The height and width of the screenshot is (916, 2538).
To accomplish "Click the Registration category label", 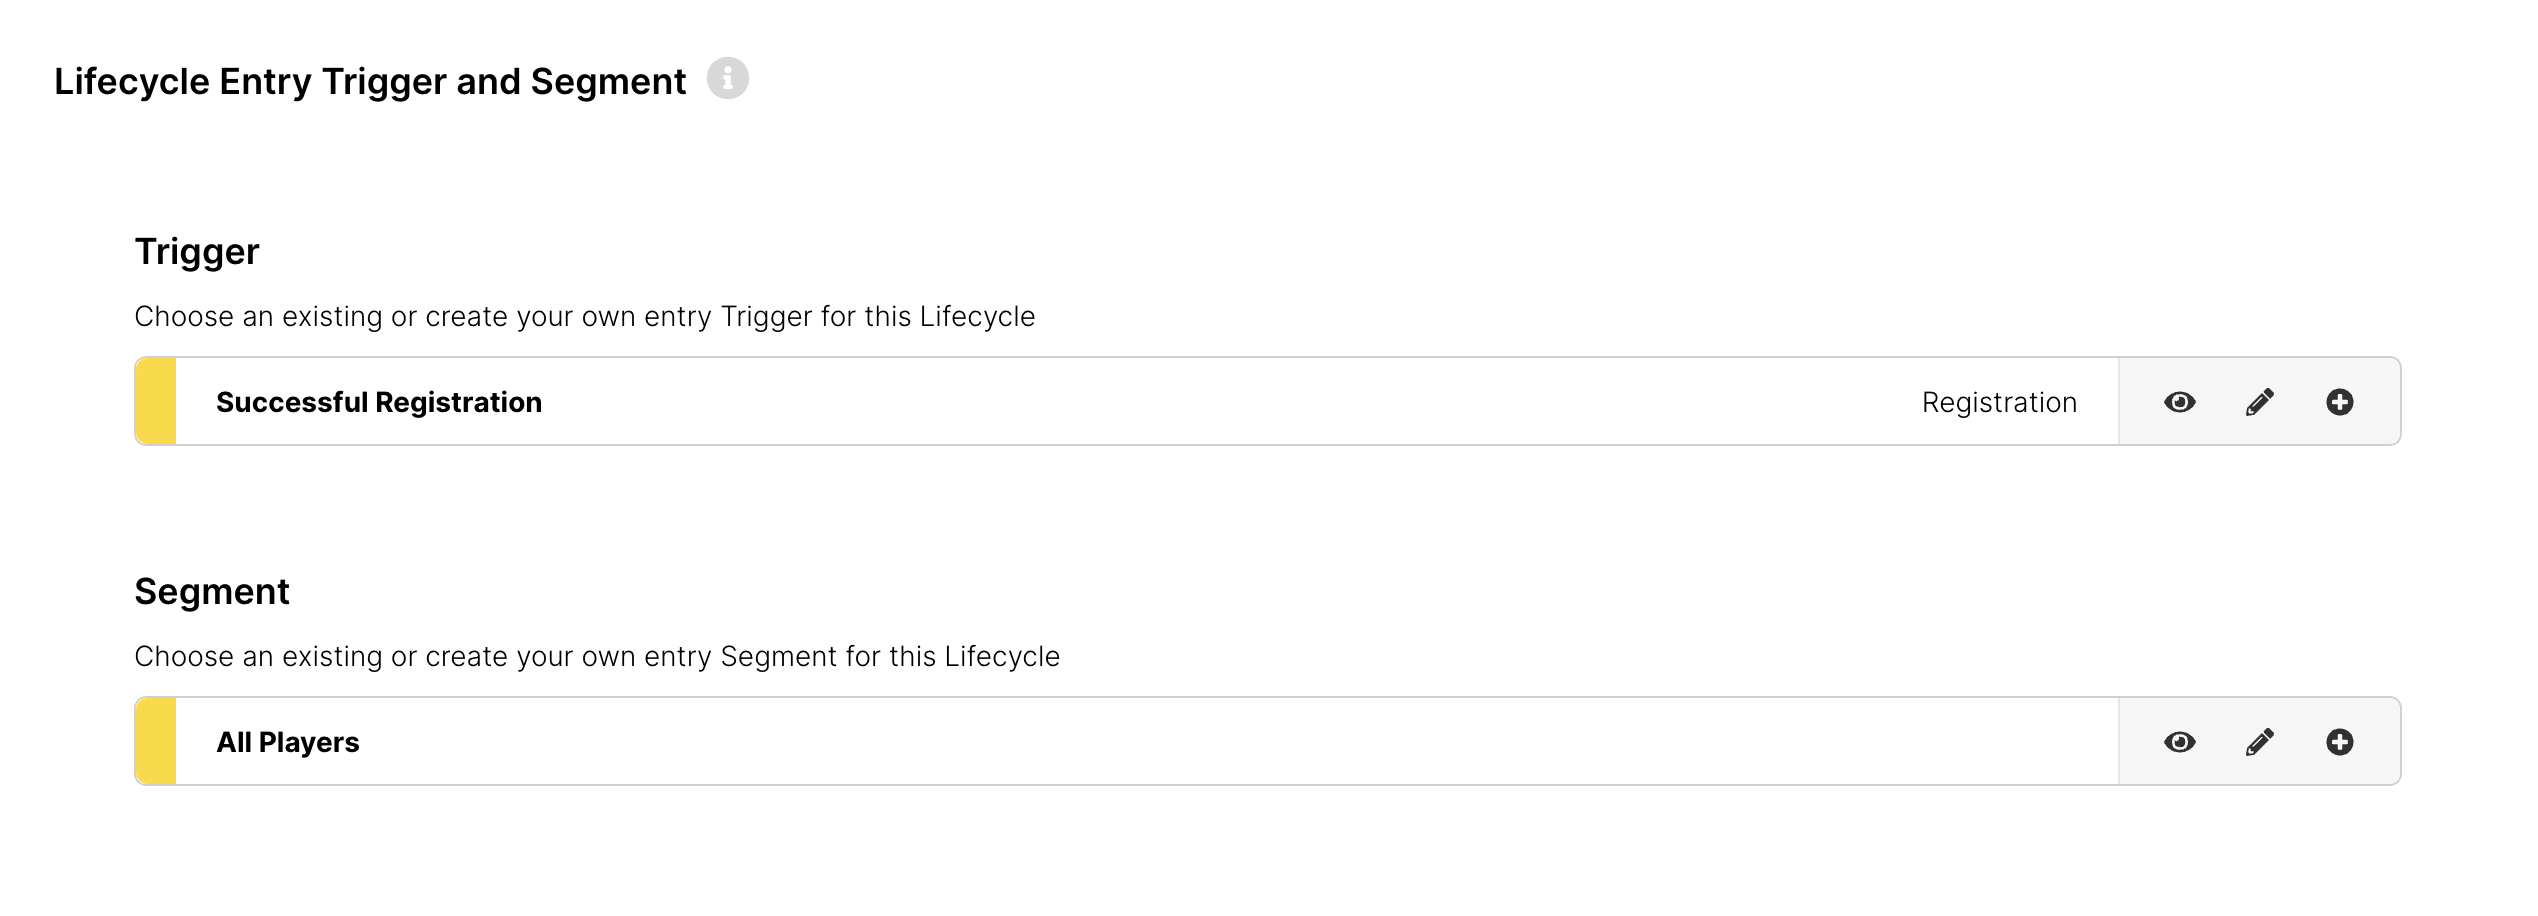I will 1999,402.
